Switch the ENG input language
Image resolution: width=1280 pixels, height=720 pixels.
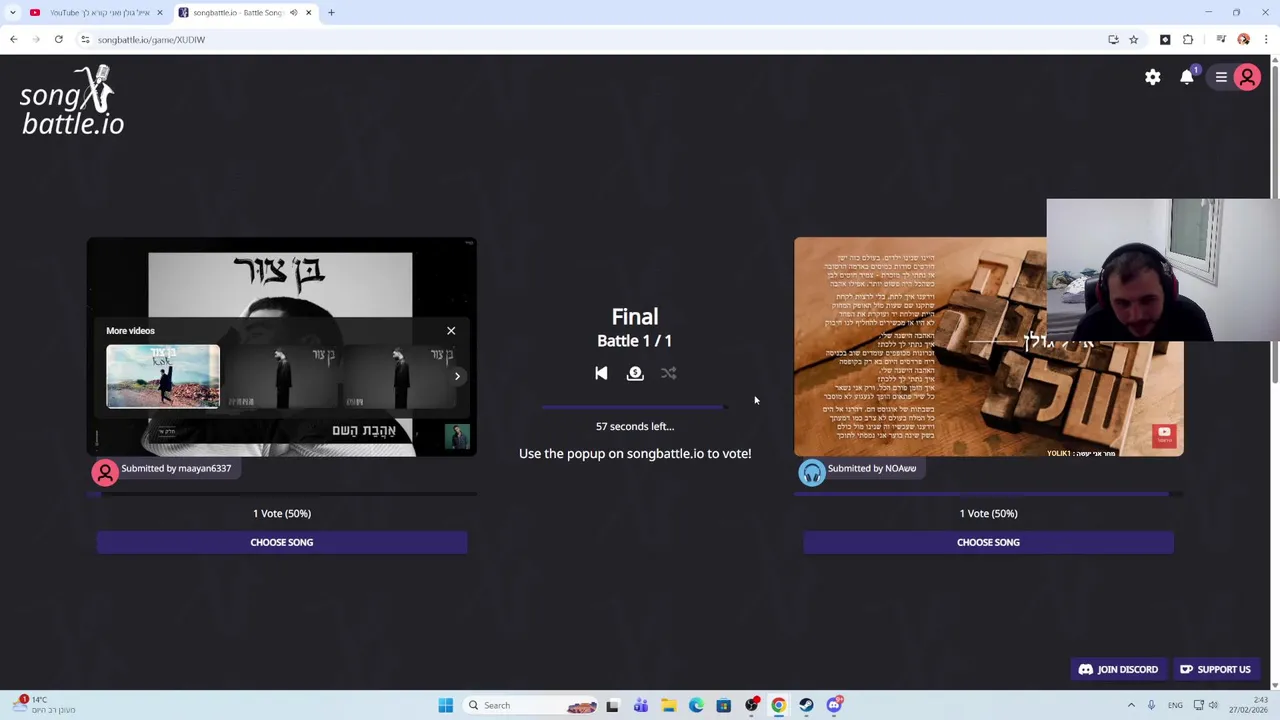tap(1175, 705)
